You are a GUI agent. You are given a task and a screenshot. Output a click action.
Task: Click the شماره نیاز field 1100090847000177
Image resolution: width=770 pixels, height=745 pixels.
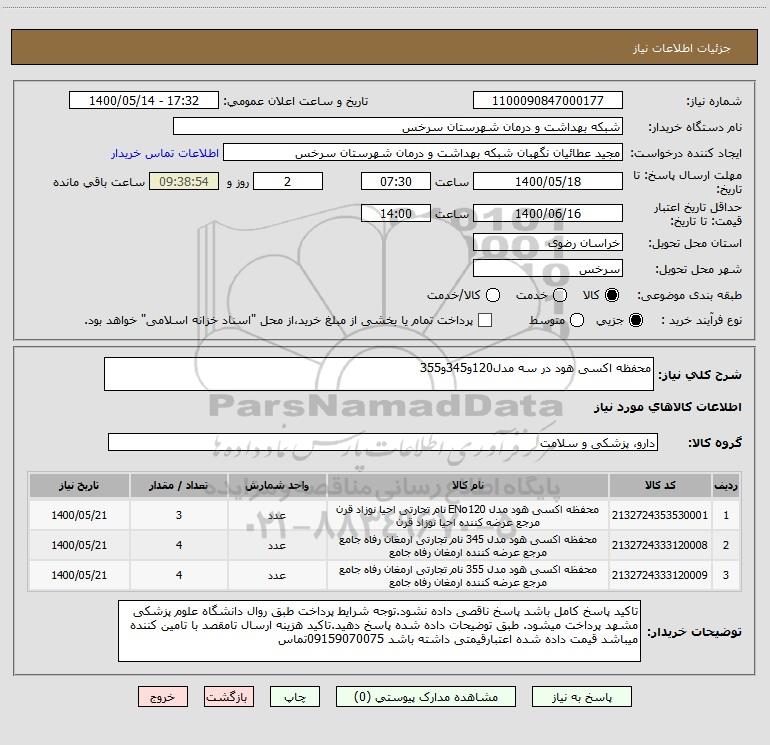click(548, 101)
